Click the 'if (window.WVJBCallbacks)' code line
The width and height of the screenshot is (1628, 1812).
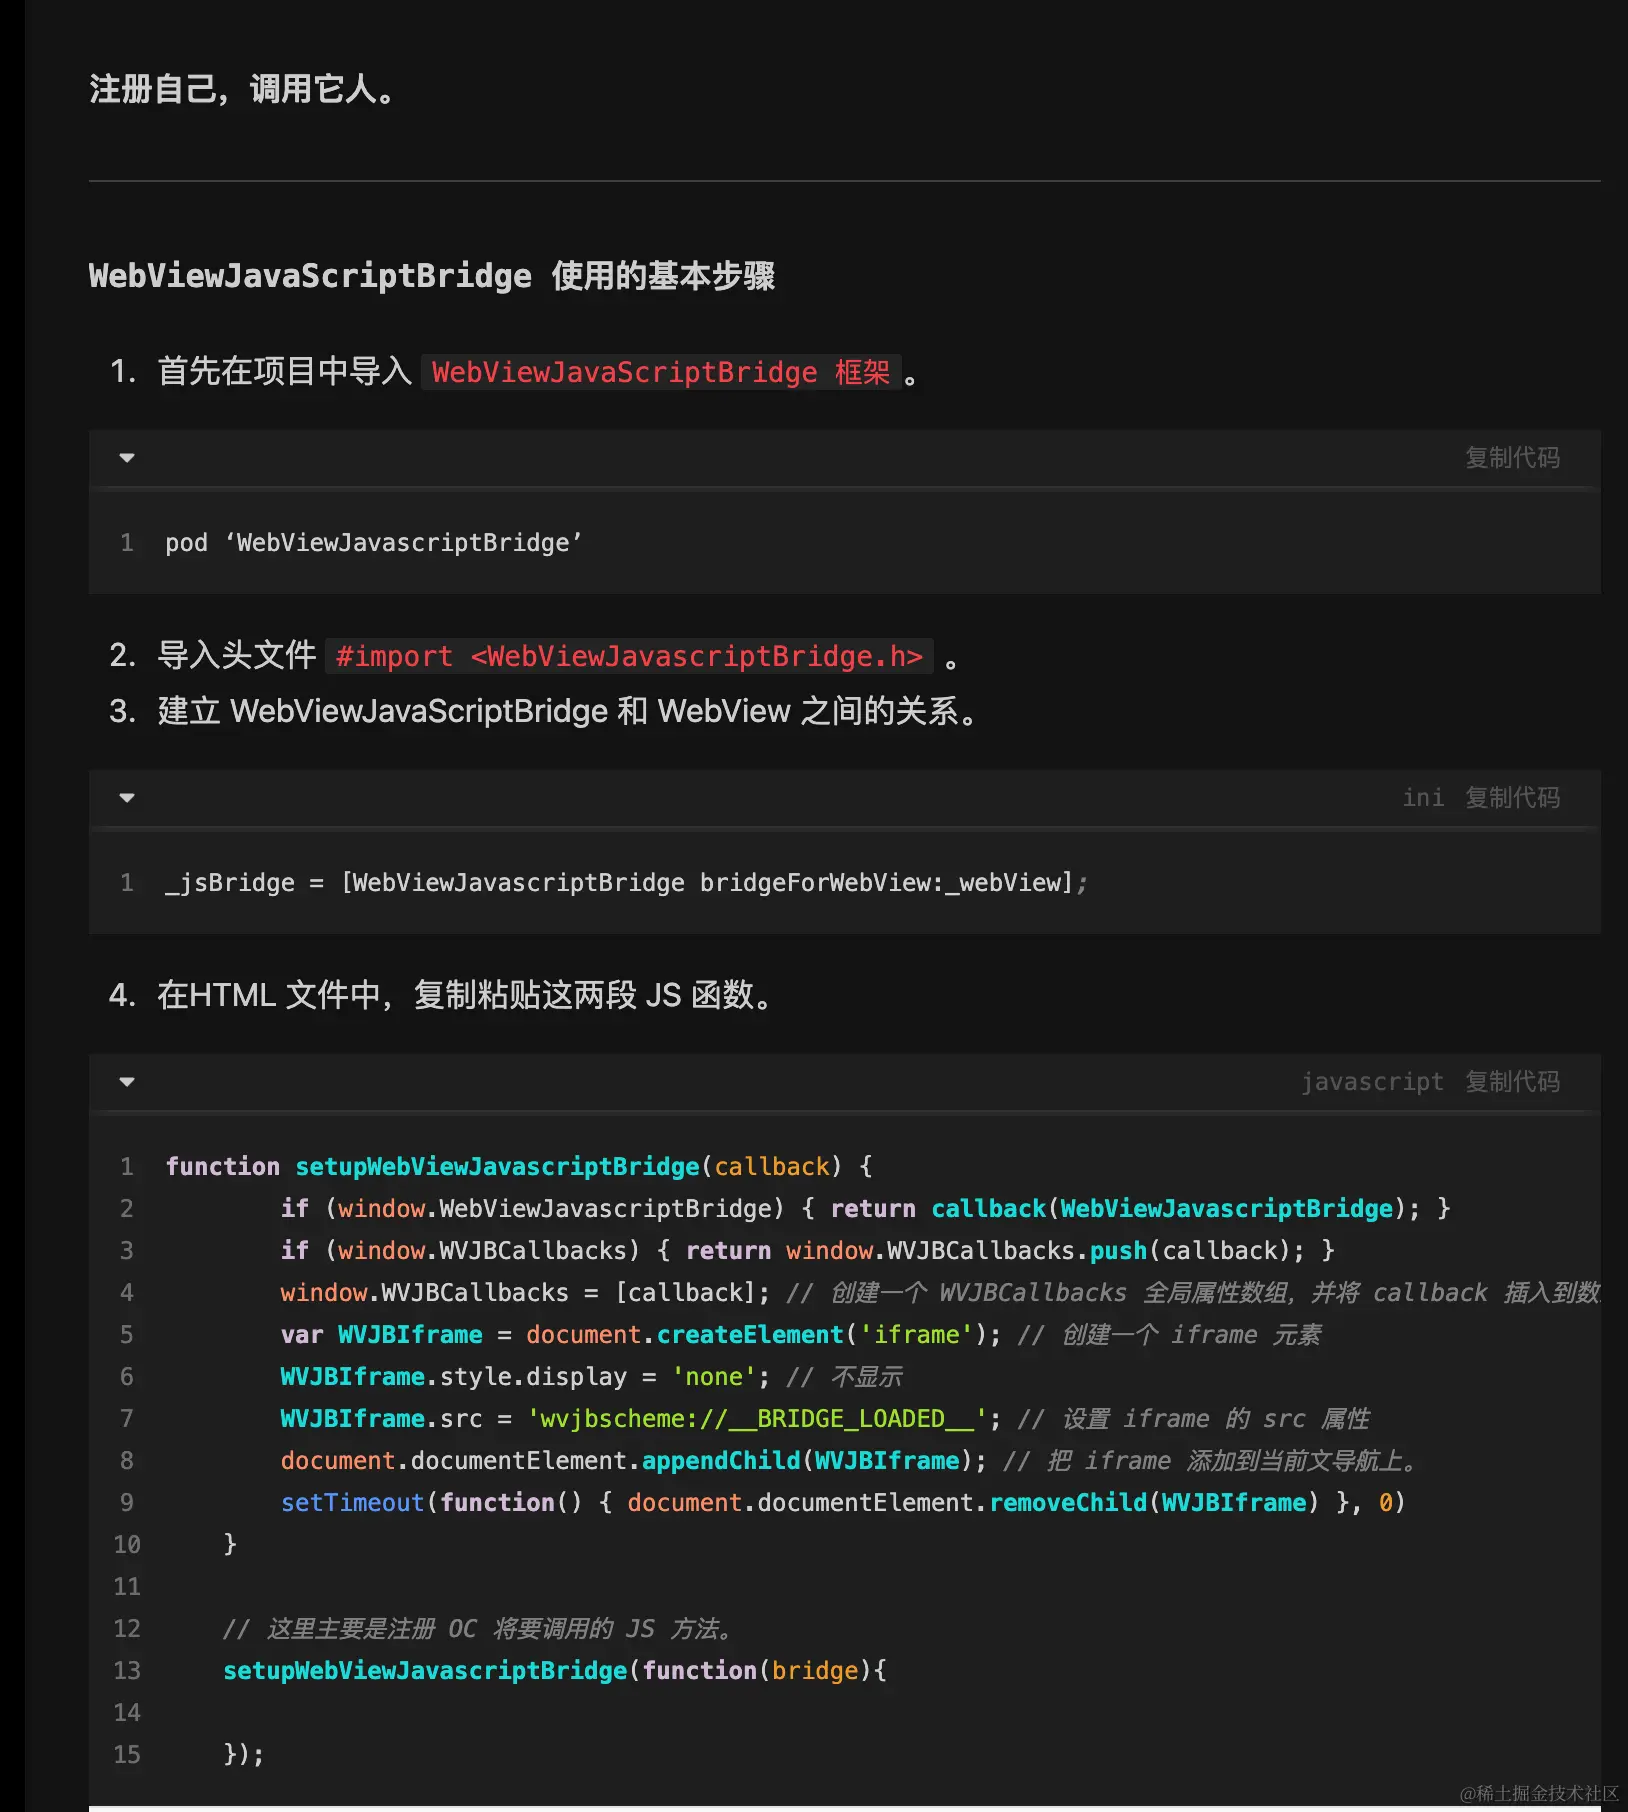807,1251
